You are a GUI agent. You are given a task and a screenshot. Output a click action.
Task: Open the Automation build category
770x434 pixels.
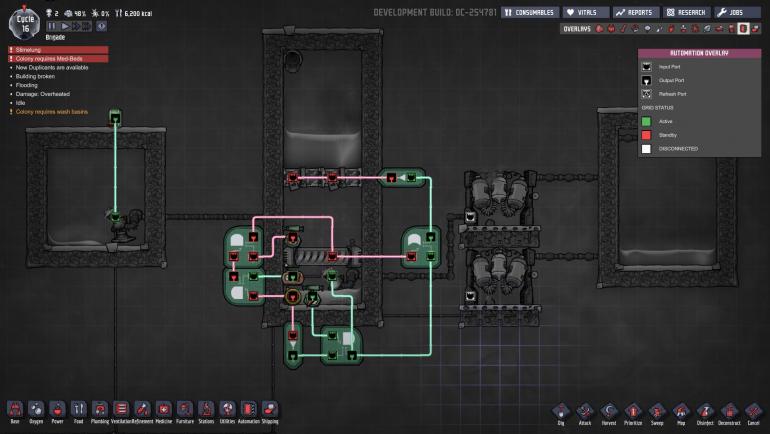pos(248,410)
